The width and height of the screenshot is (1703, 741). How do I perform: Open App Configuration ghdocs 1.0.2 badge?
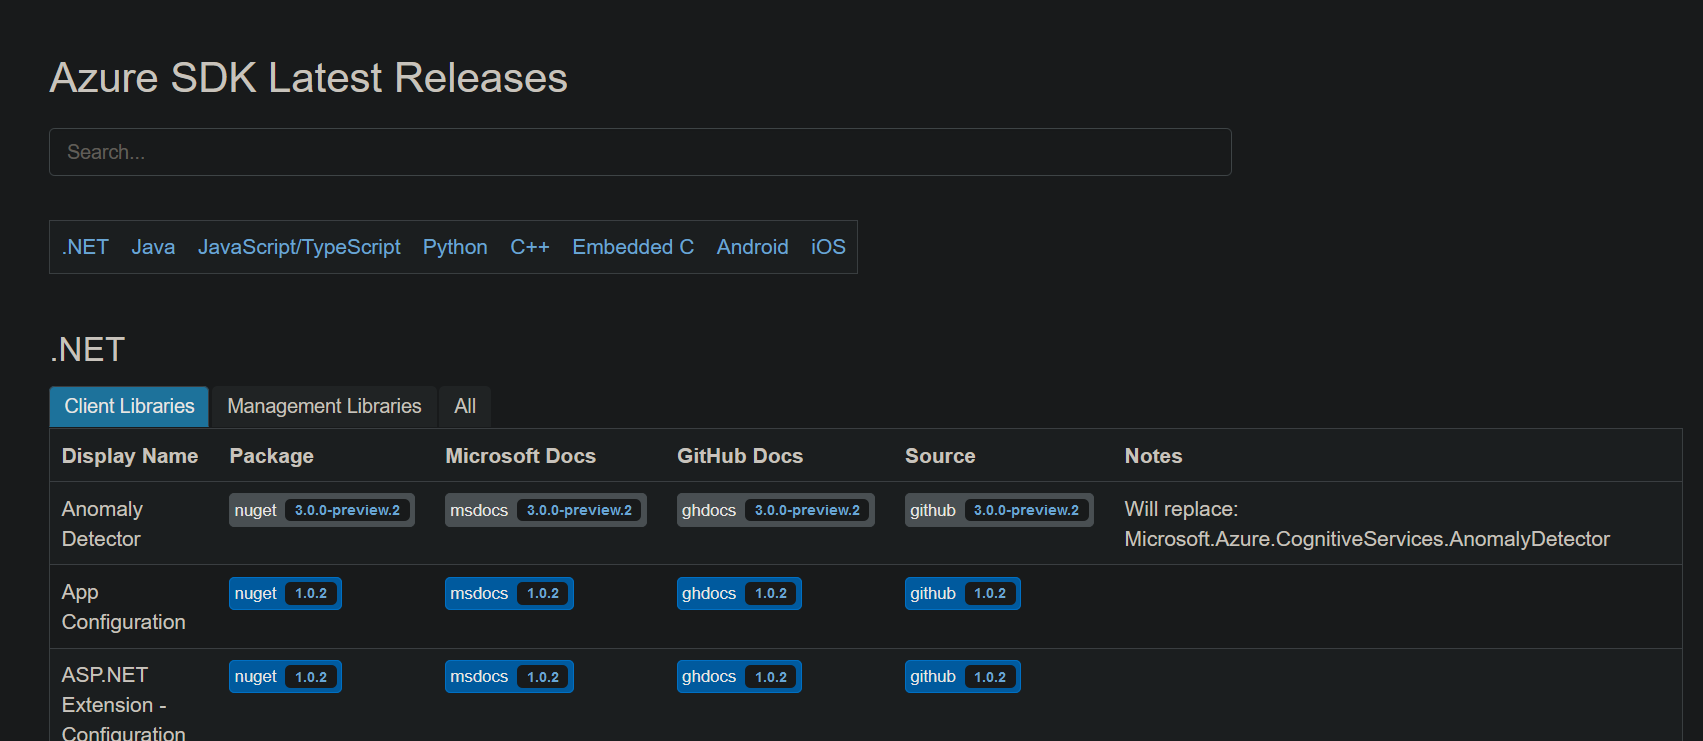click(x=739, y=593)
